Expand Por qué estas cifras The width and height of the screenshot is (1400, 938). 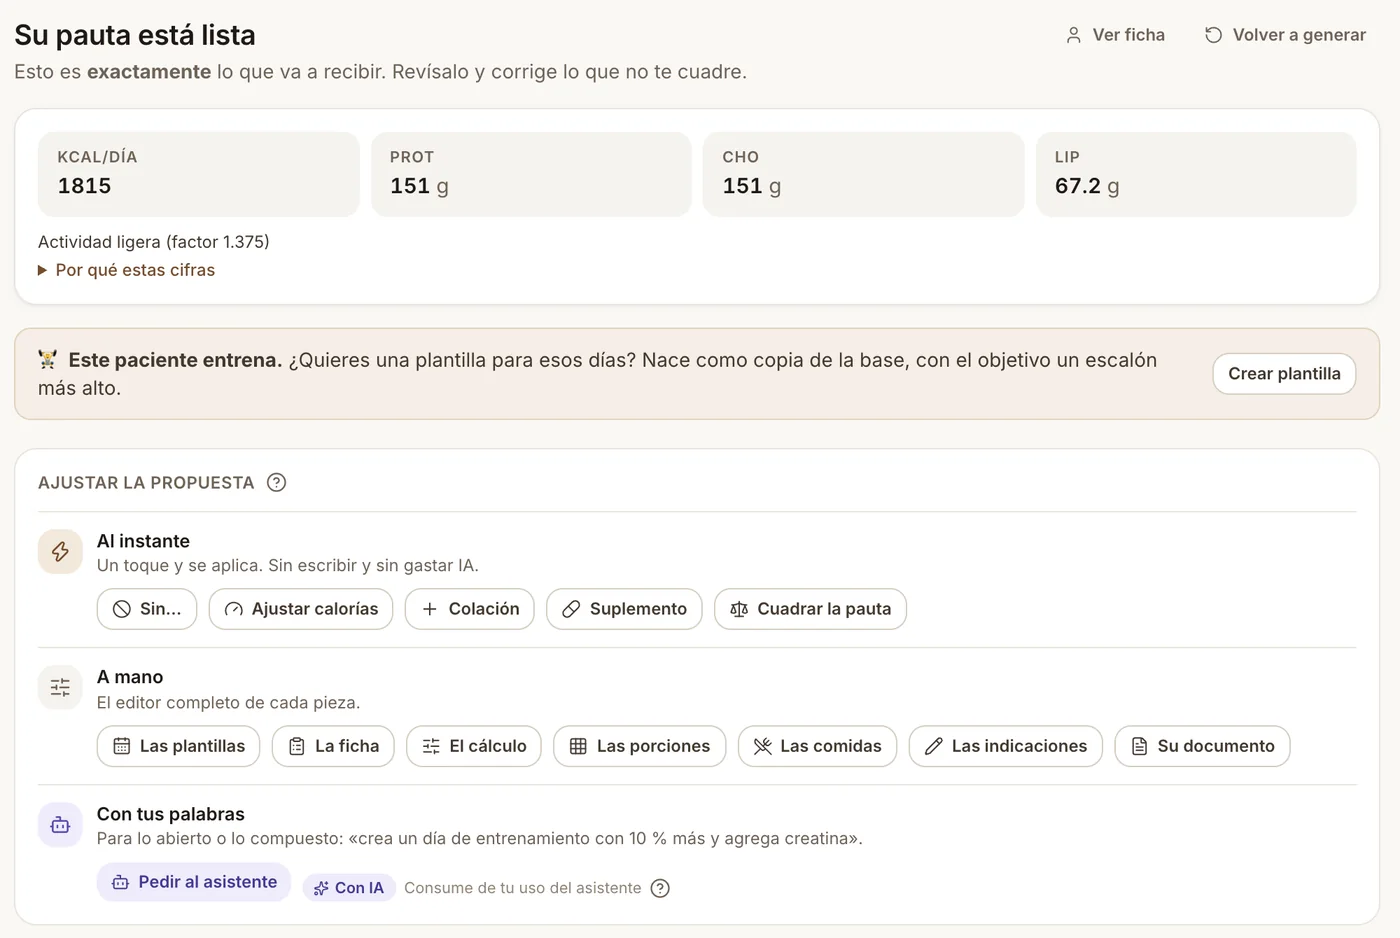[x=126, y=270]
